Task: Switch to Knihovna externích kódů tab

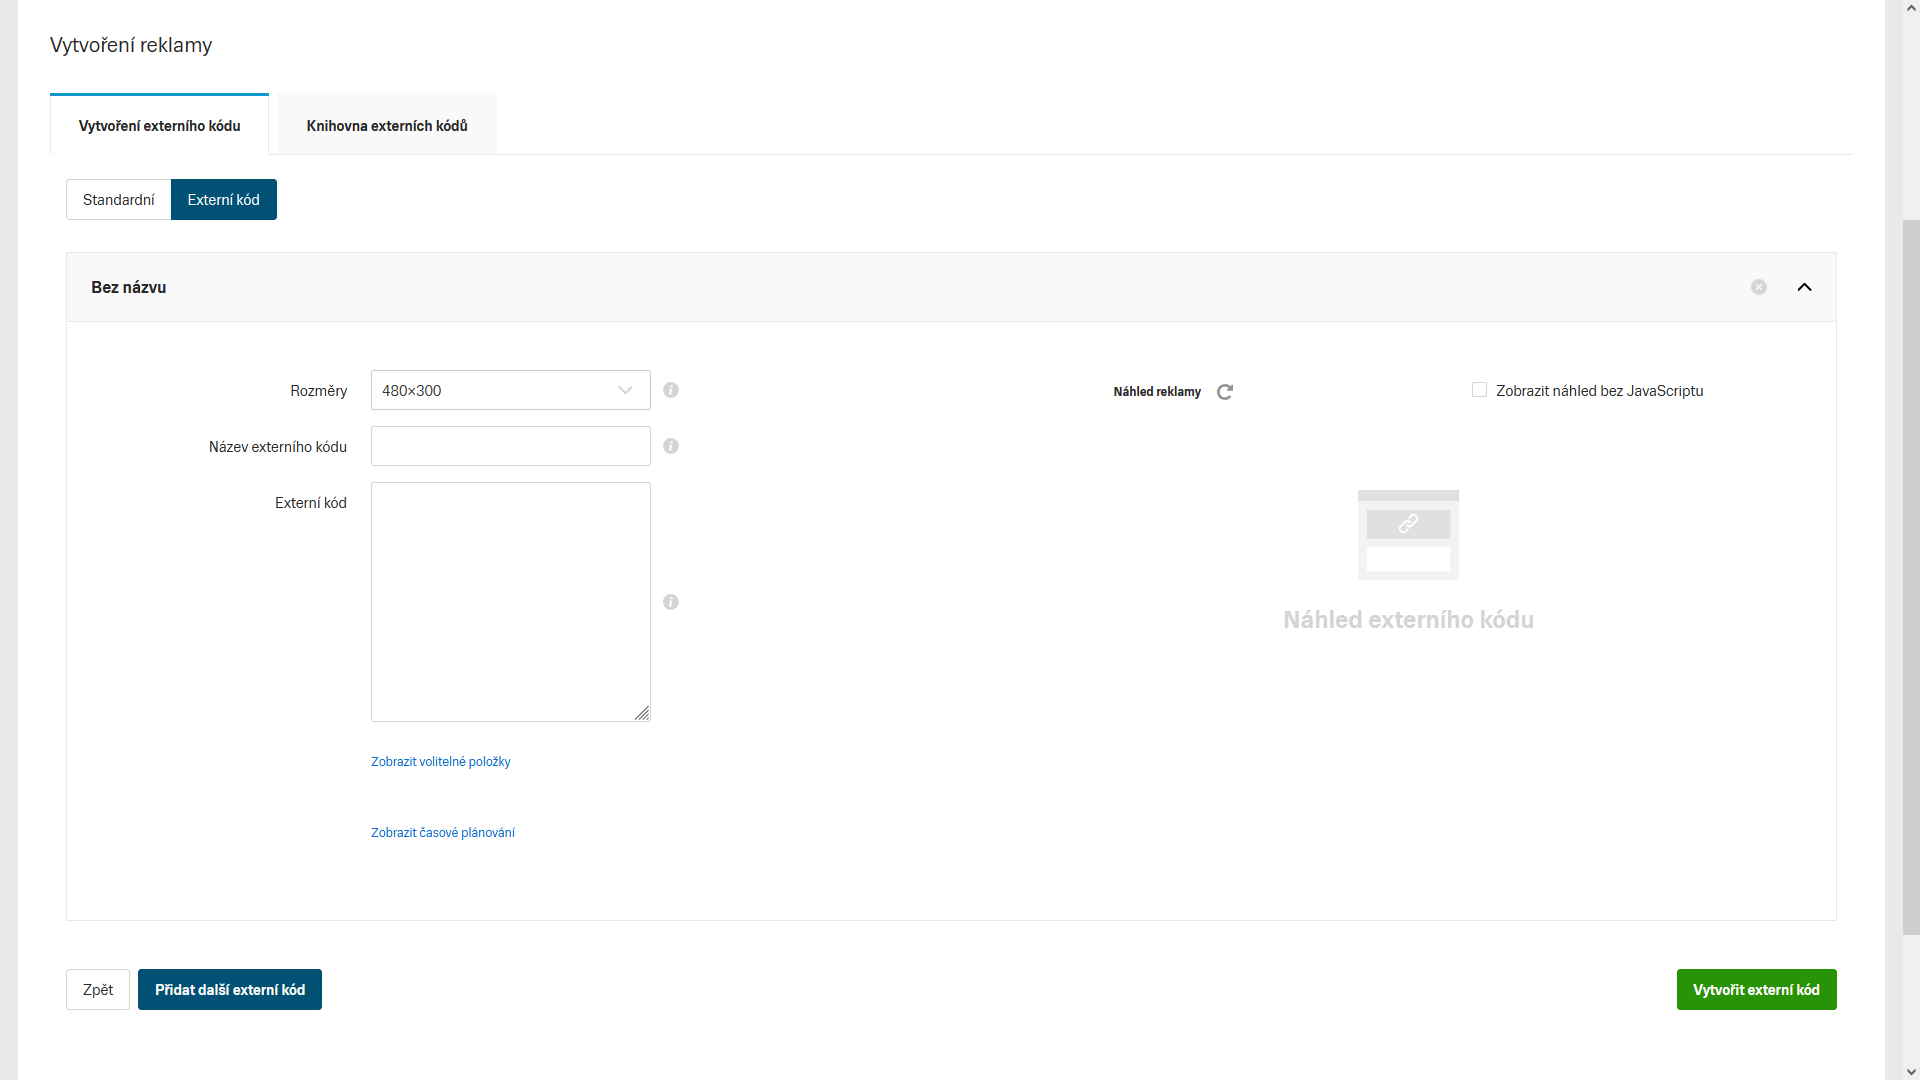Action: pos(387,126)
